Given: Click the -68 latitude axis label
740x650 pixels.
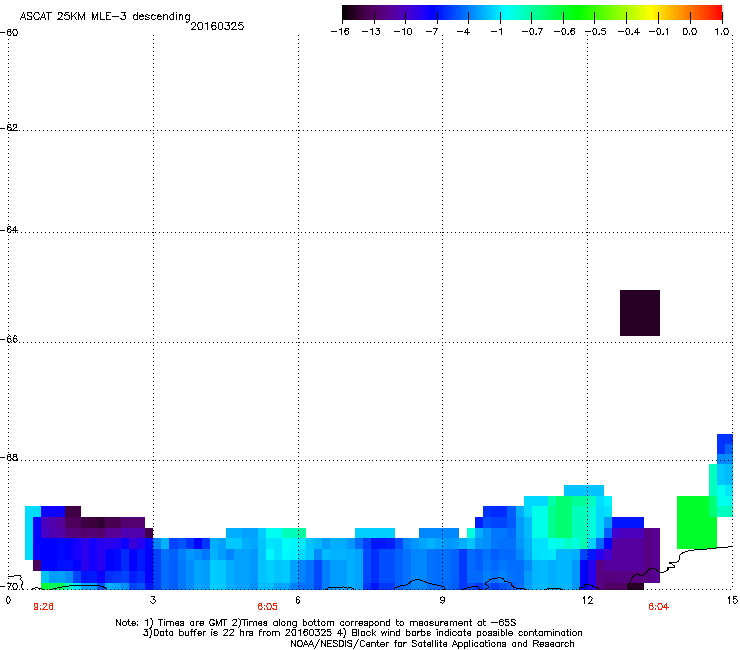Looking at the screenshot, I should [x=9, y=458].
